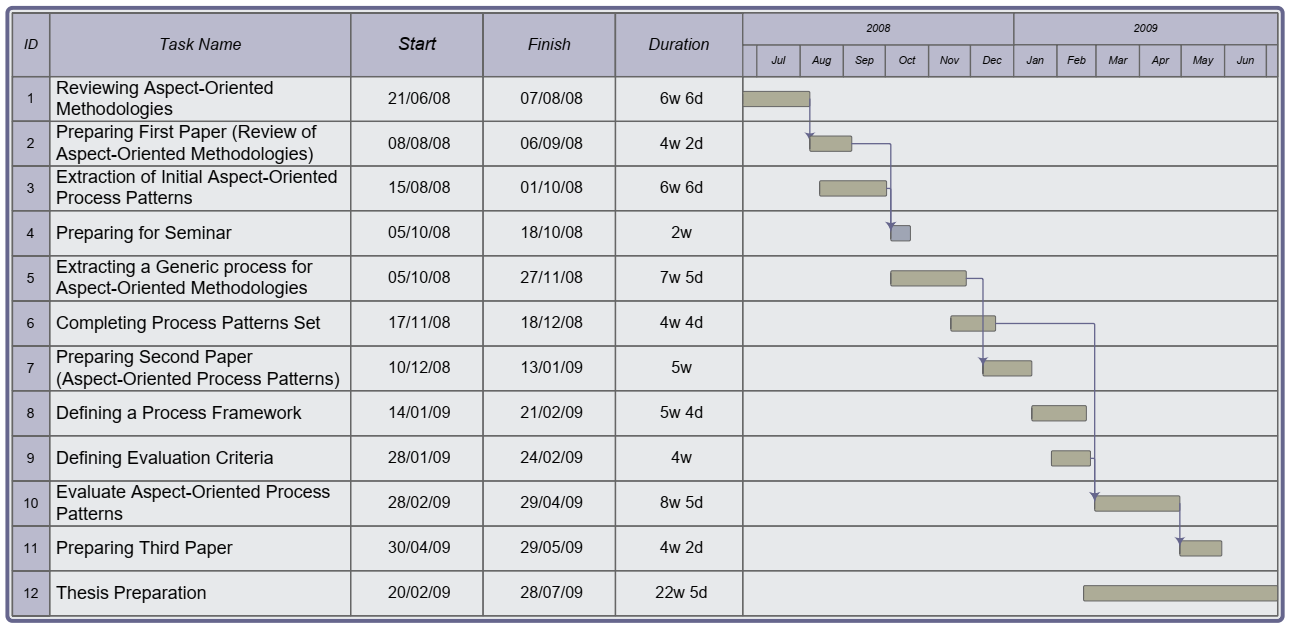The image size is (1289, 626).
Task: Select the Evaluate Aspect-Oriented Process Patterns bar
Action: (x=1137, y=503)
